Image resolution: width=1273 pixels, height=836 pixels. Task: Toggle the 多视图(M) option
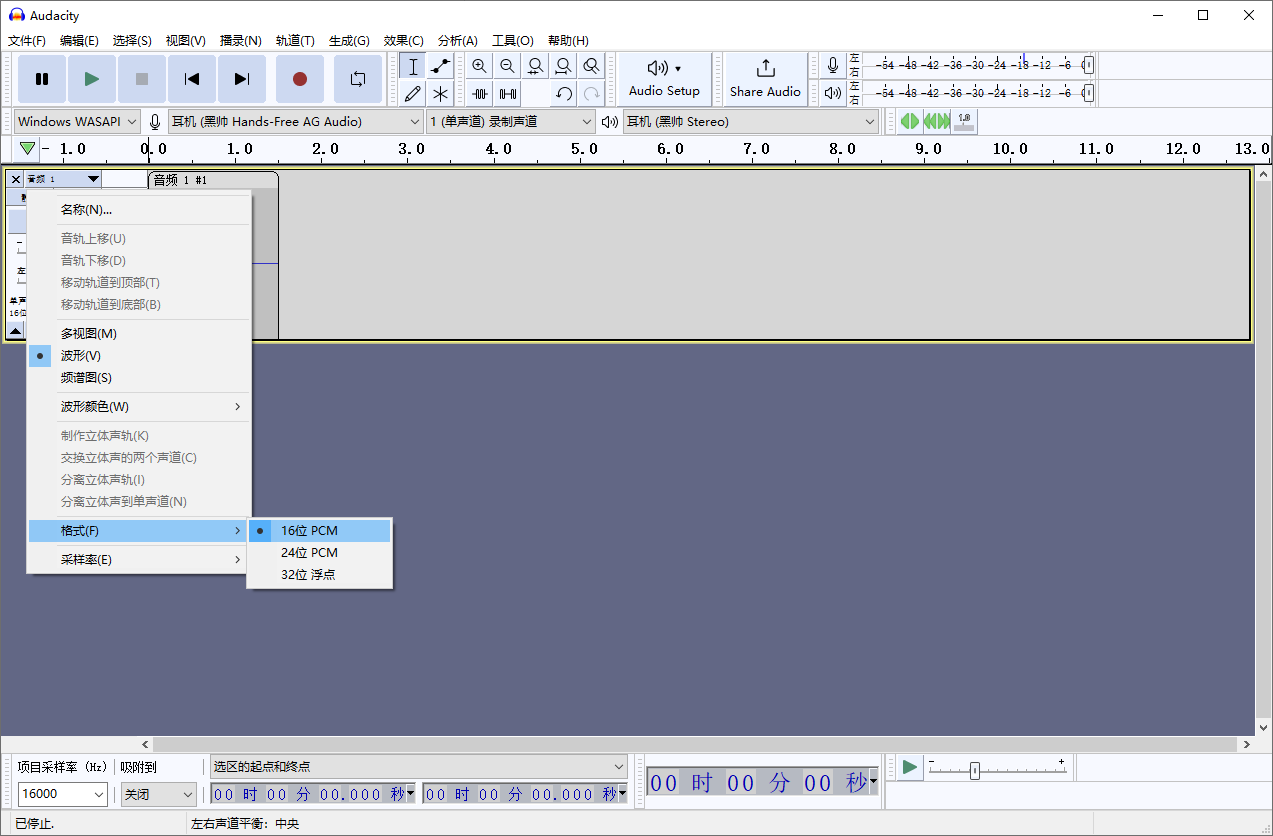coord(139,334)
